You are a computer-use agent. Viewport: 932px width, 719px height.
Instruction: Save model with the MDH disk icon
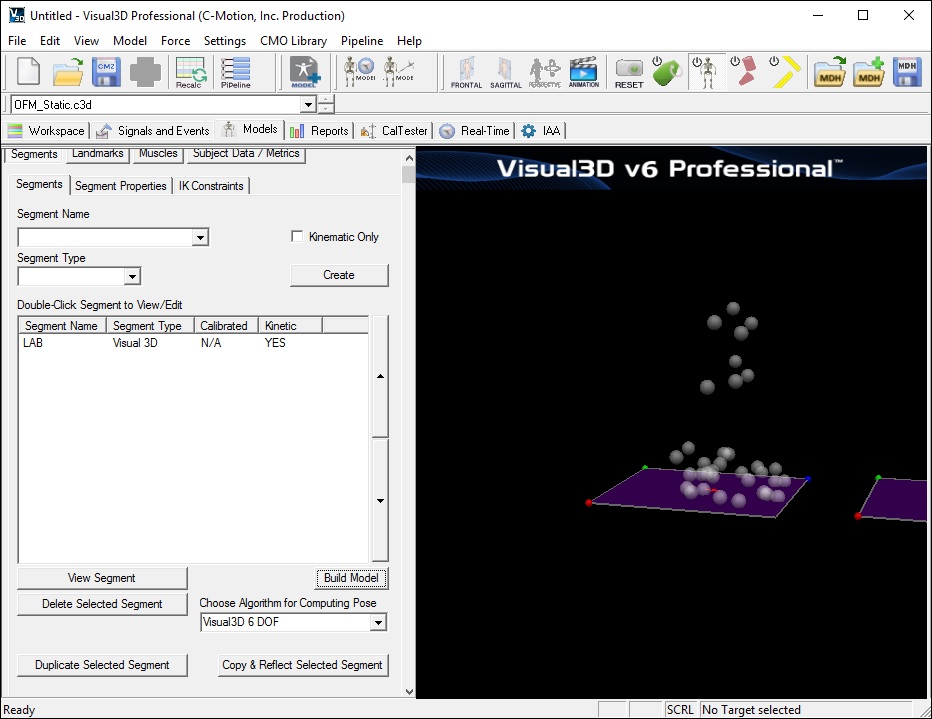click(908, 72)
